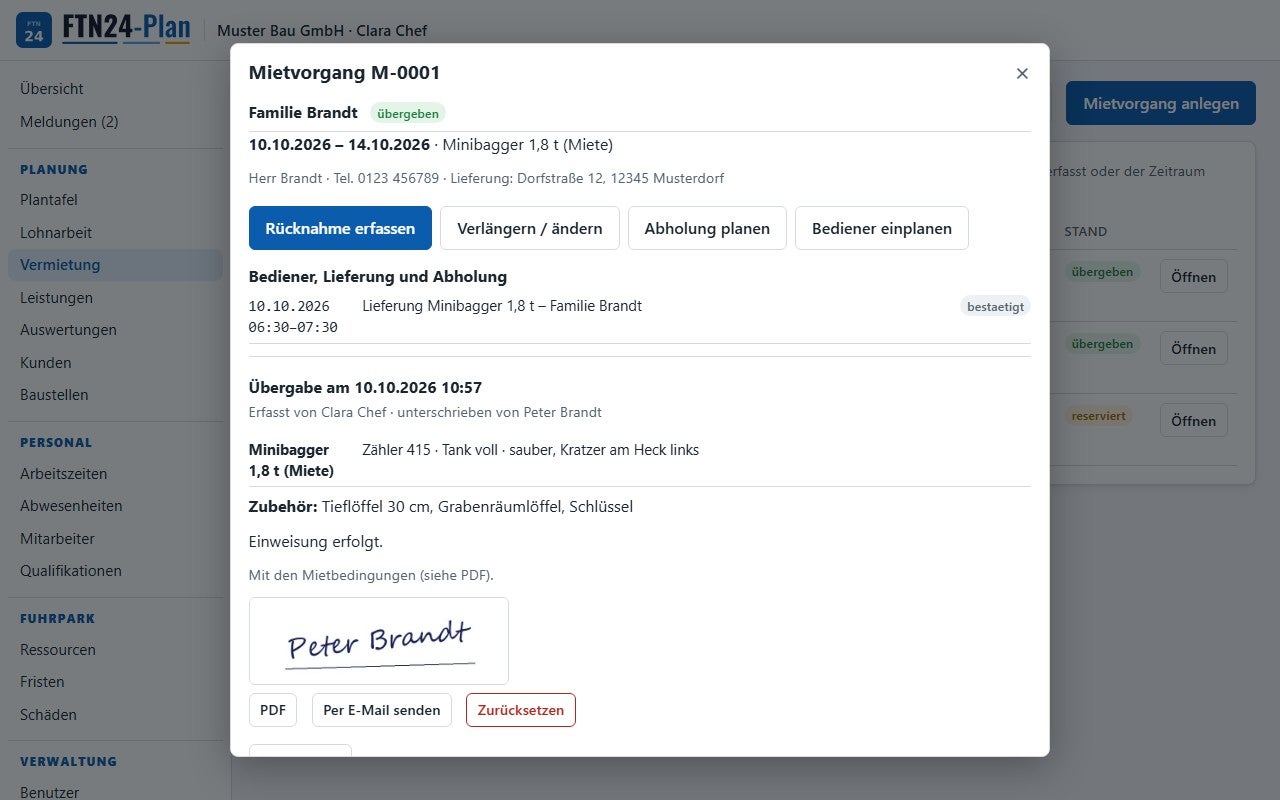The width and height of the screenshot is (1280, 800).
Task: Click the Mietvorgang M-0001 title
Action: (345, 73)
